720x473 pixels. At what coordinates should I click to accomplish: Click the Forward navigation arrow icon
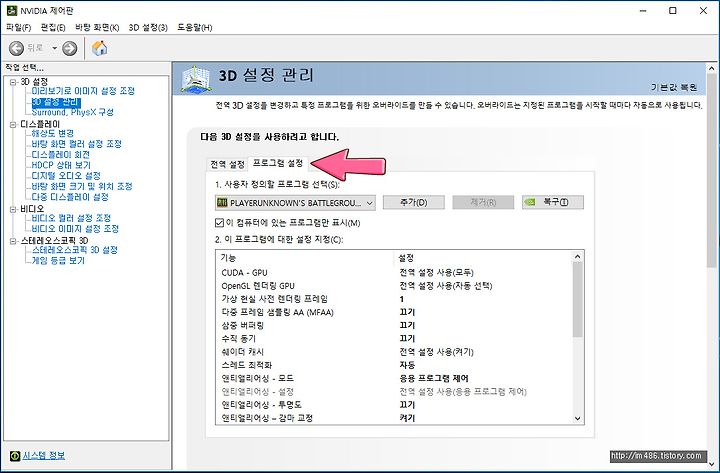click(x=70, y=48)
